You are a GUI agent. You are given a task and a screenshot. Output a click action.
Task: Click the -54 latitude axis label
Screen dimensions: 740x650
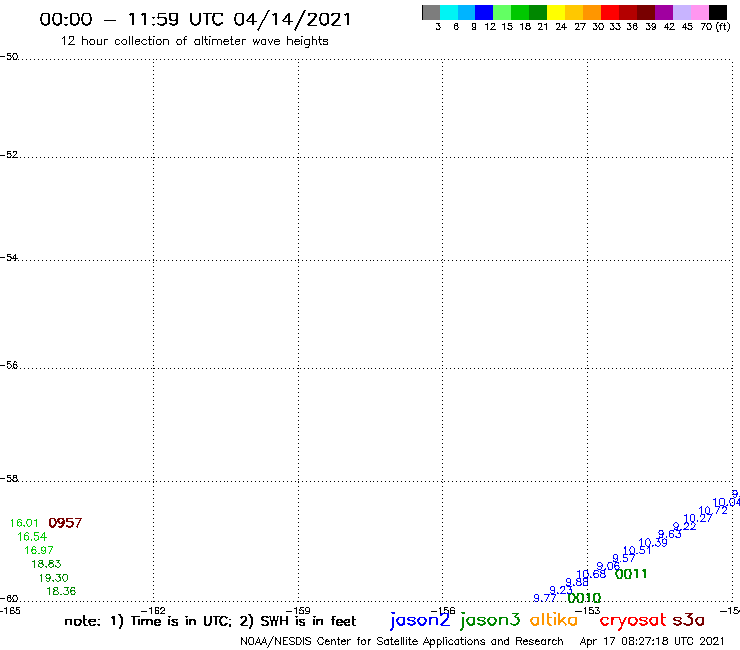tap(9, 258)
